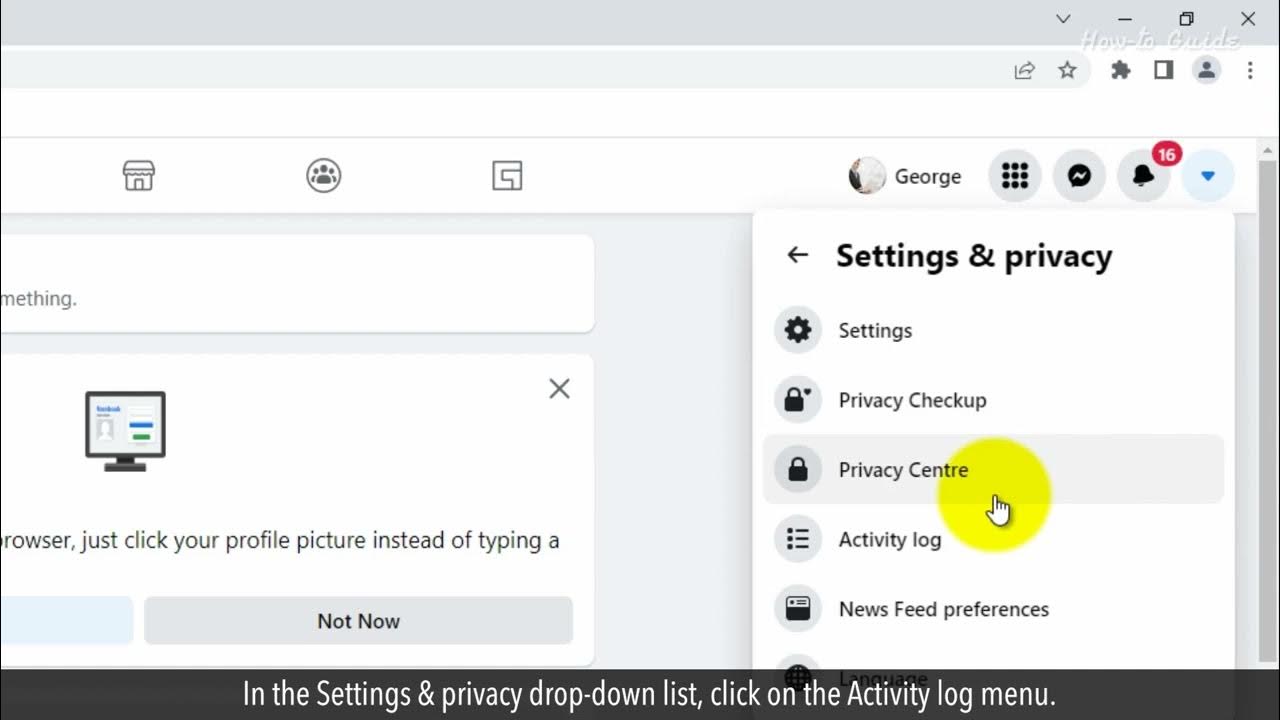Open the Gaming icon in the navigation bar

[x=507, y=176]
